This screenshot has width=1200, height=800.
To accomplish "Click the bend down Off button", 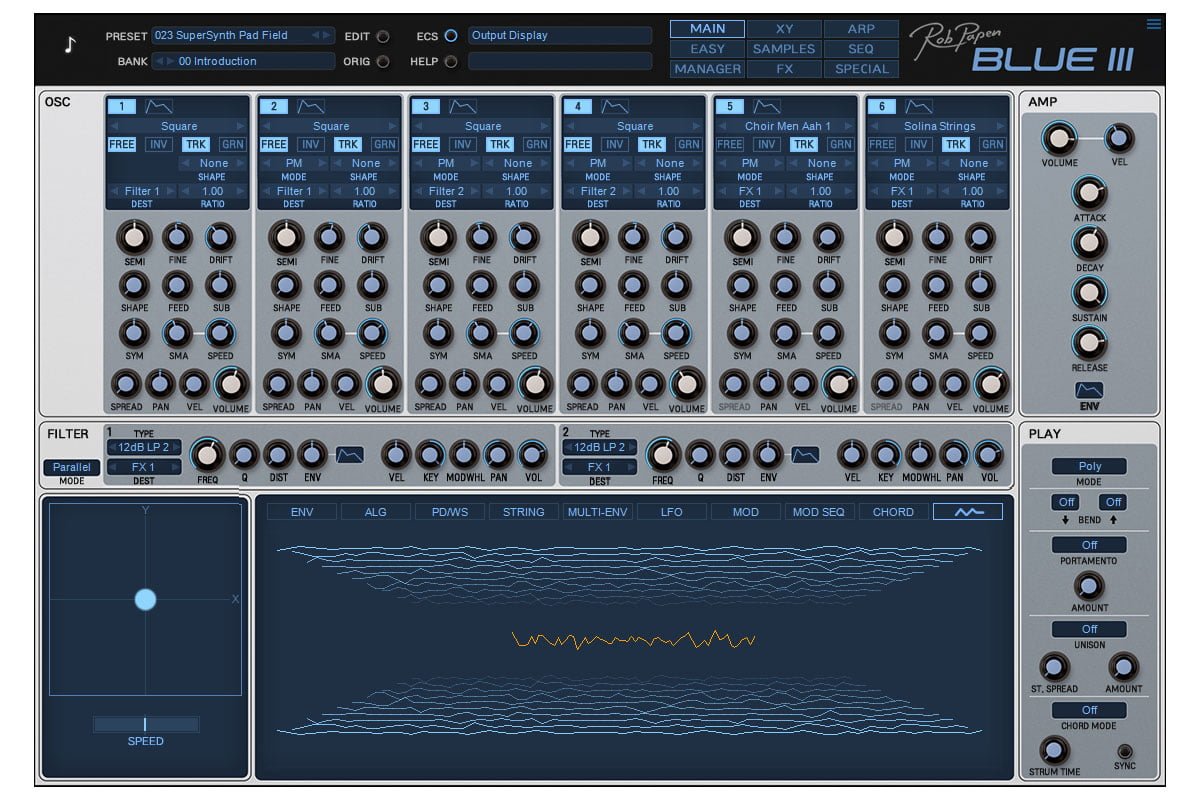I will pos(1065,502).
